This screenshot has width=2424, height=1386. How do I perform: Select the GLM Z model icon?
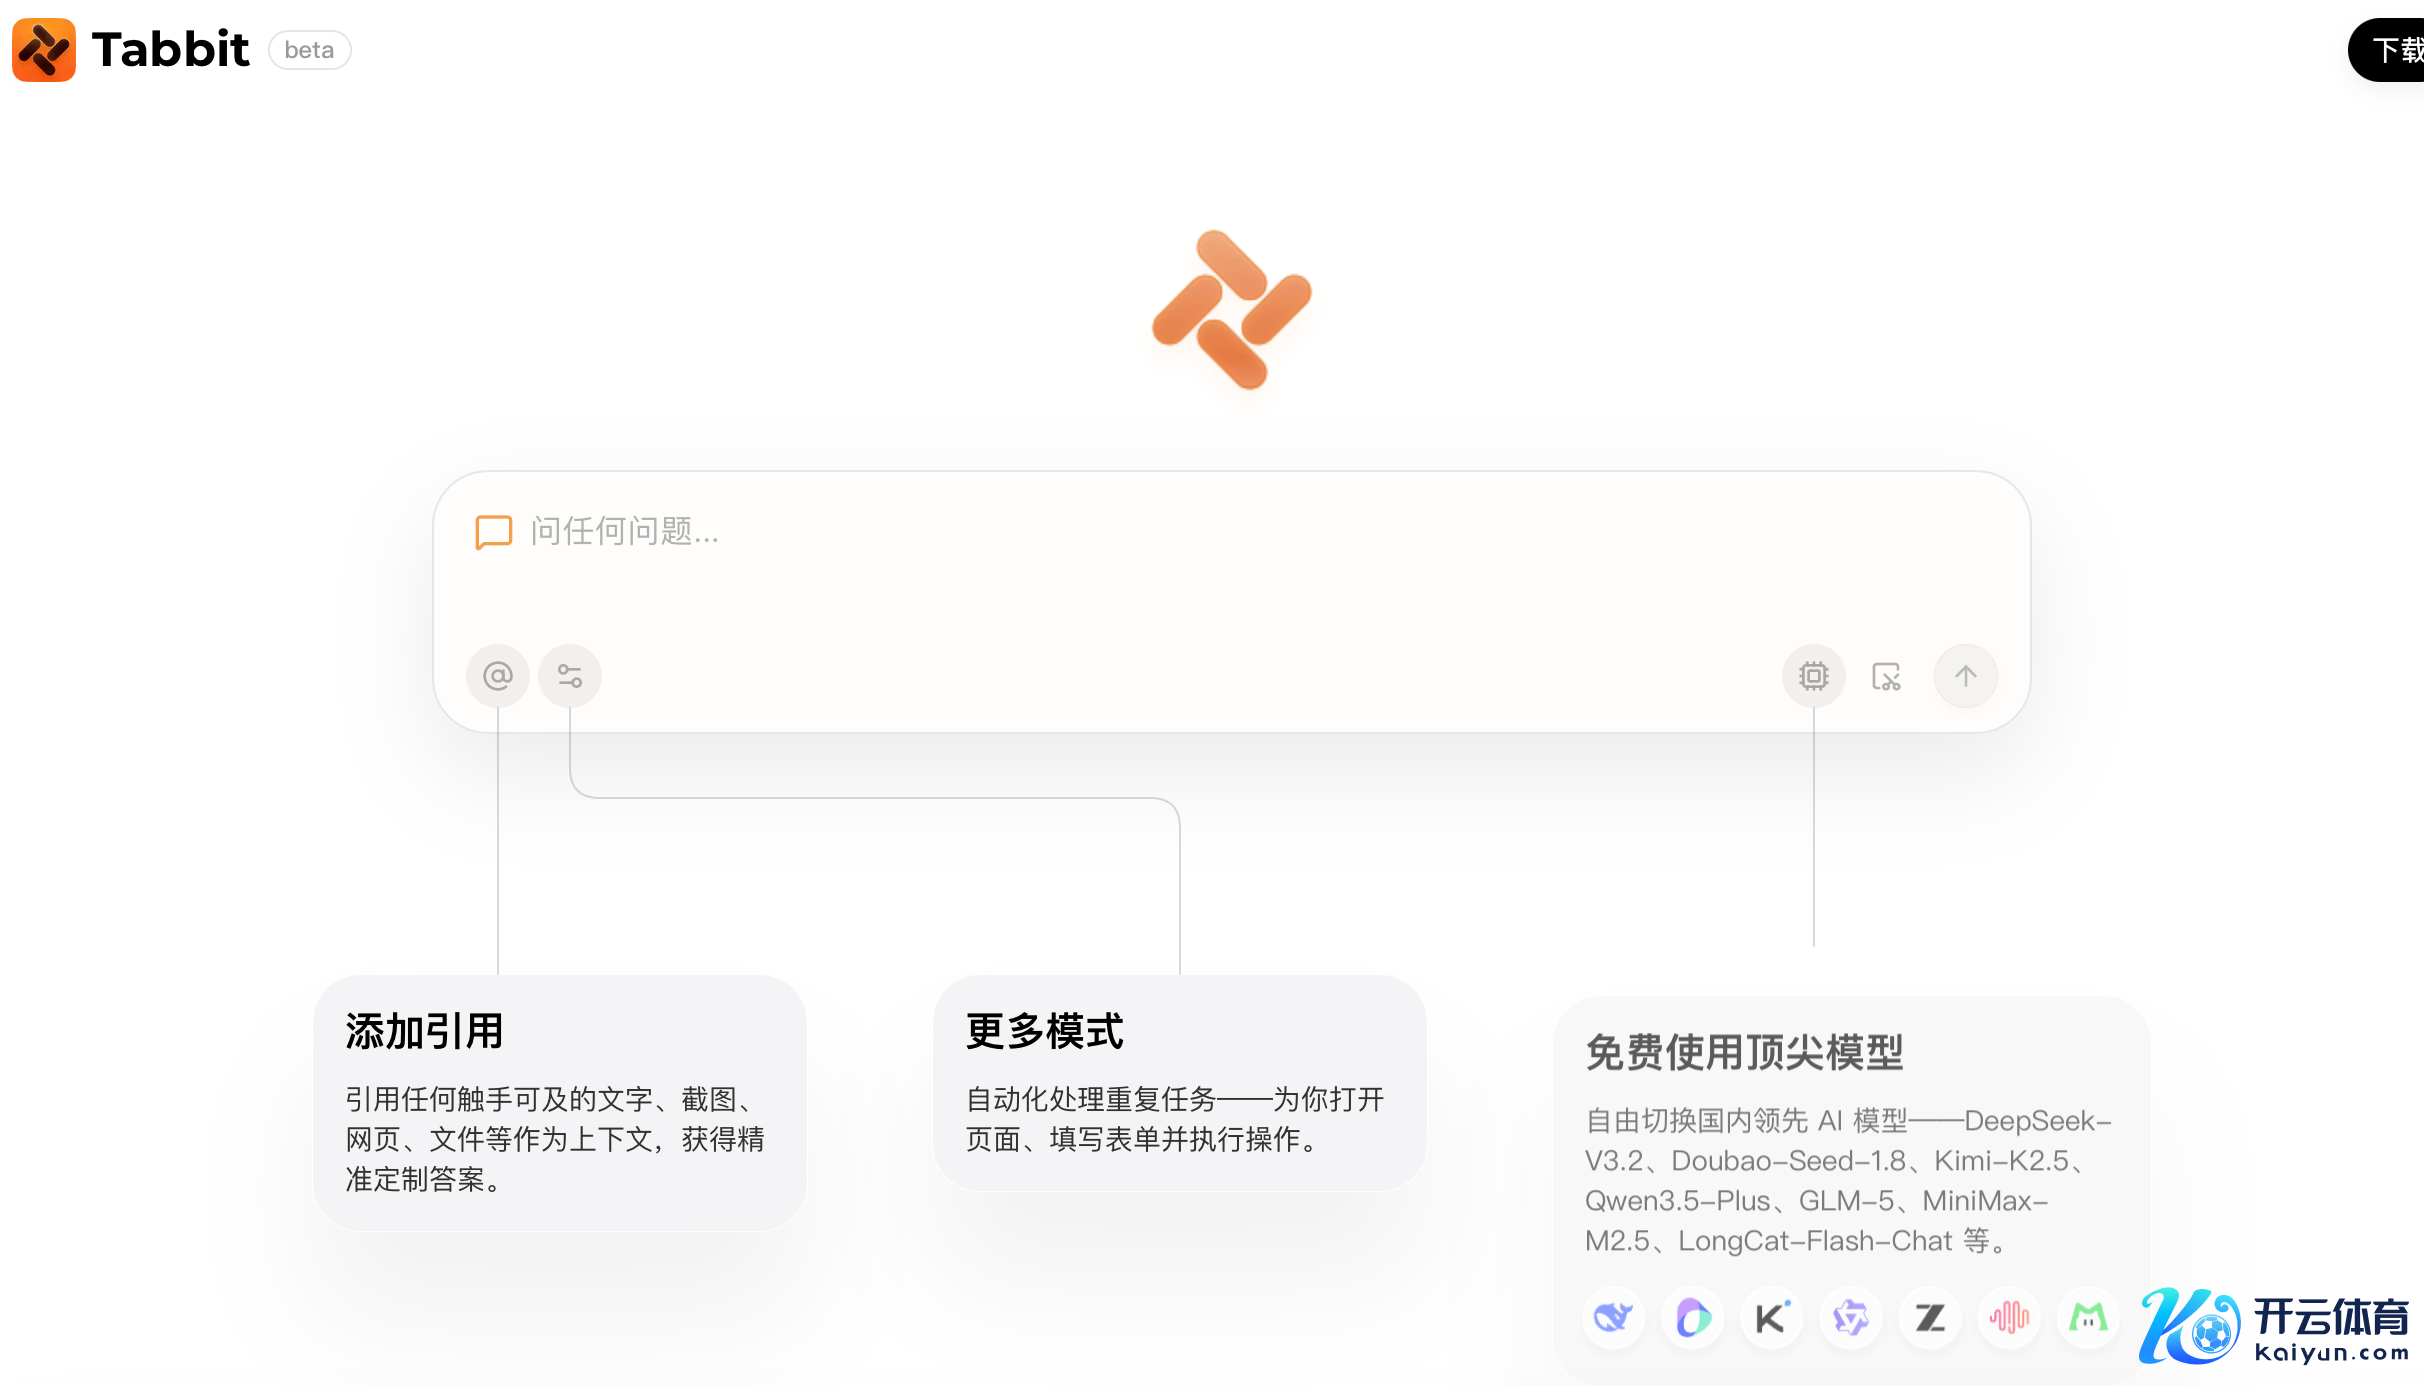1930,1318
